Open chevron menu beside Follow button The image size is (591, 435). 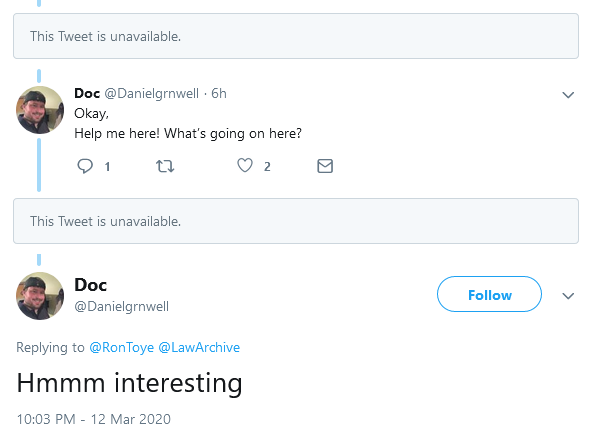pyautogui.click(x=568, y=296)
